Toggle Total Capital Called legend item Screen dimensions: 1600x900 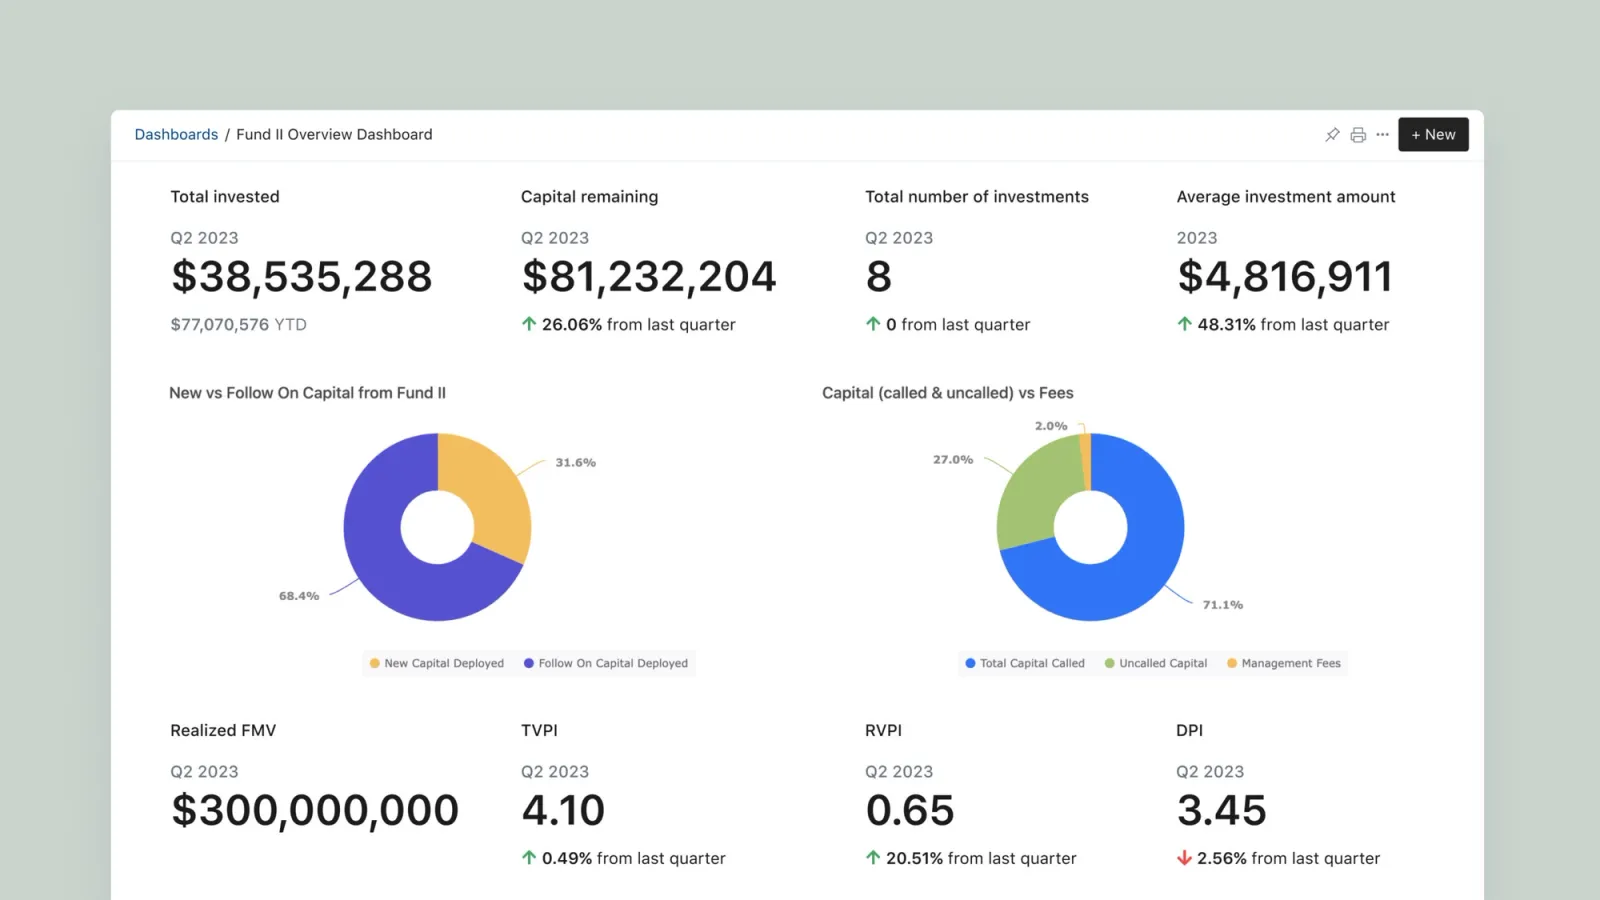pyautogui.click(x=1025, y=663)
